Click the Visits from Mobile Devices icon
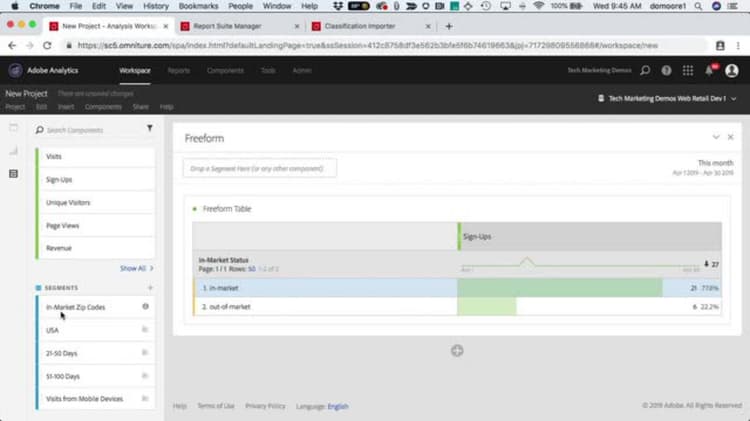This screenshot has width=750, height=421. pyautogui.click(x=145, y=399)
